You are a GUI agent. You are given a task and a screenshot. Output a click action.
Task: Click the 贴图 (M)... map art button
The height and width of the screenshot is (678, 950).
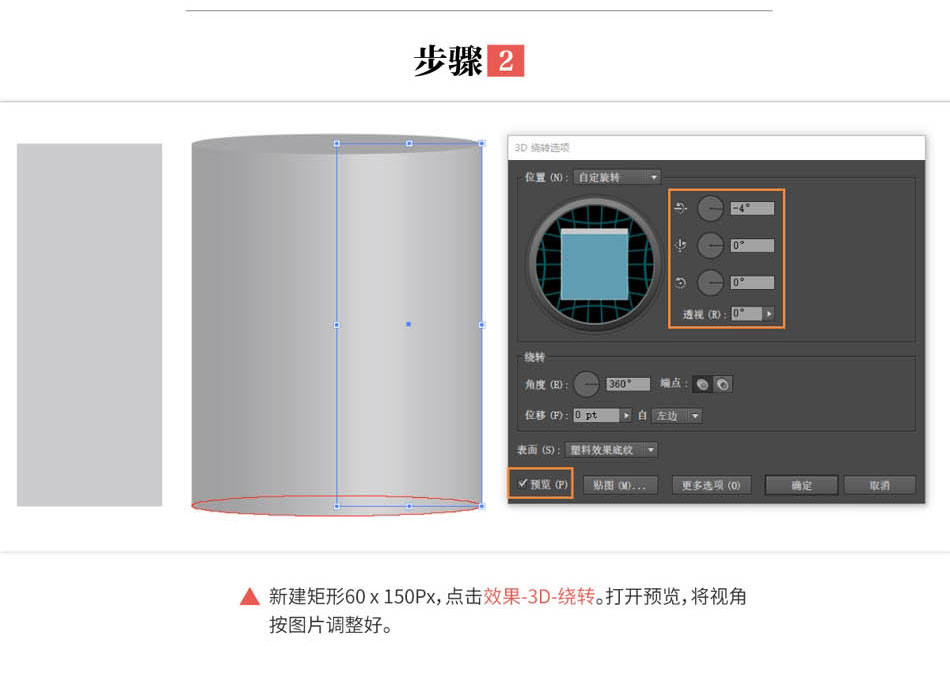[x=620, y=485]
